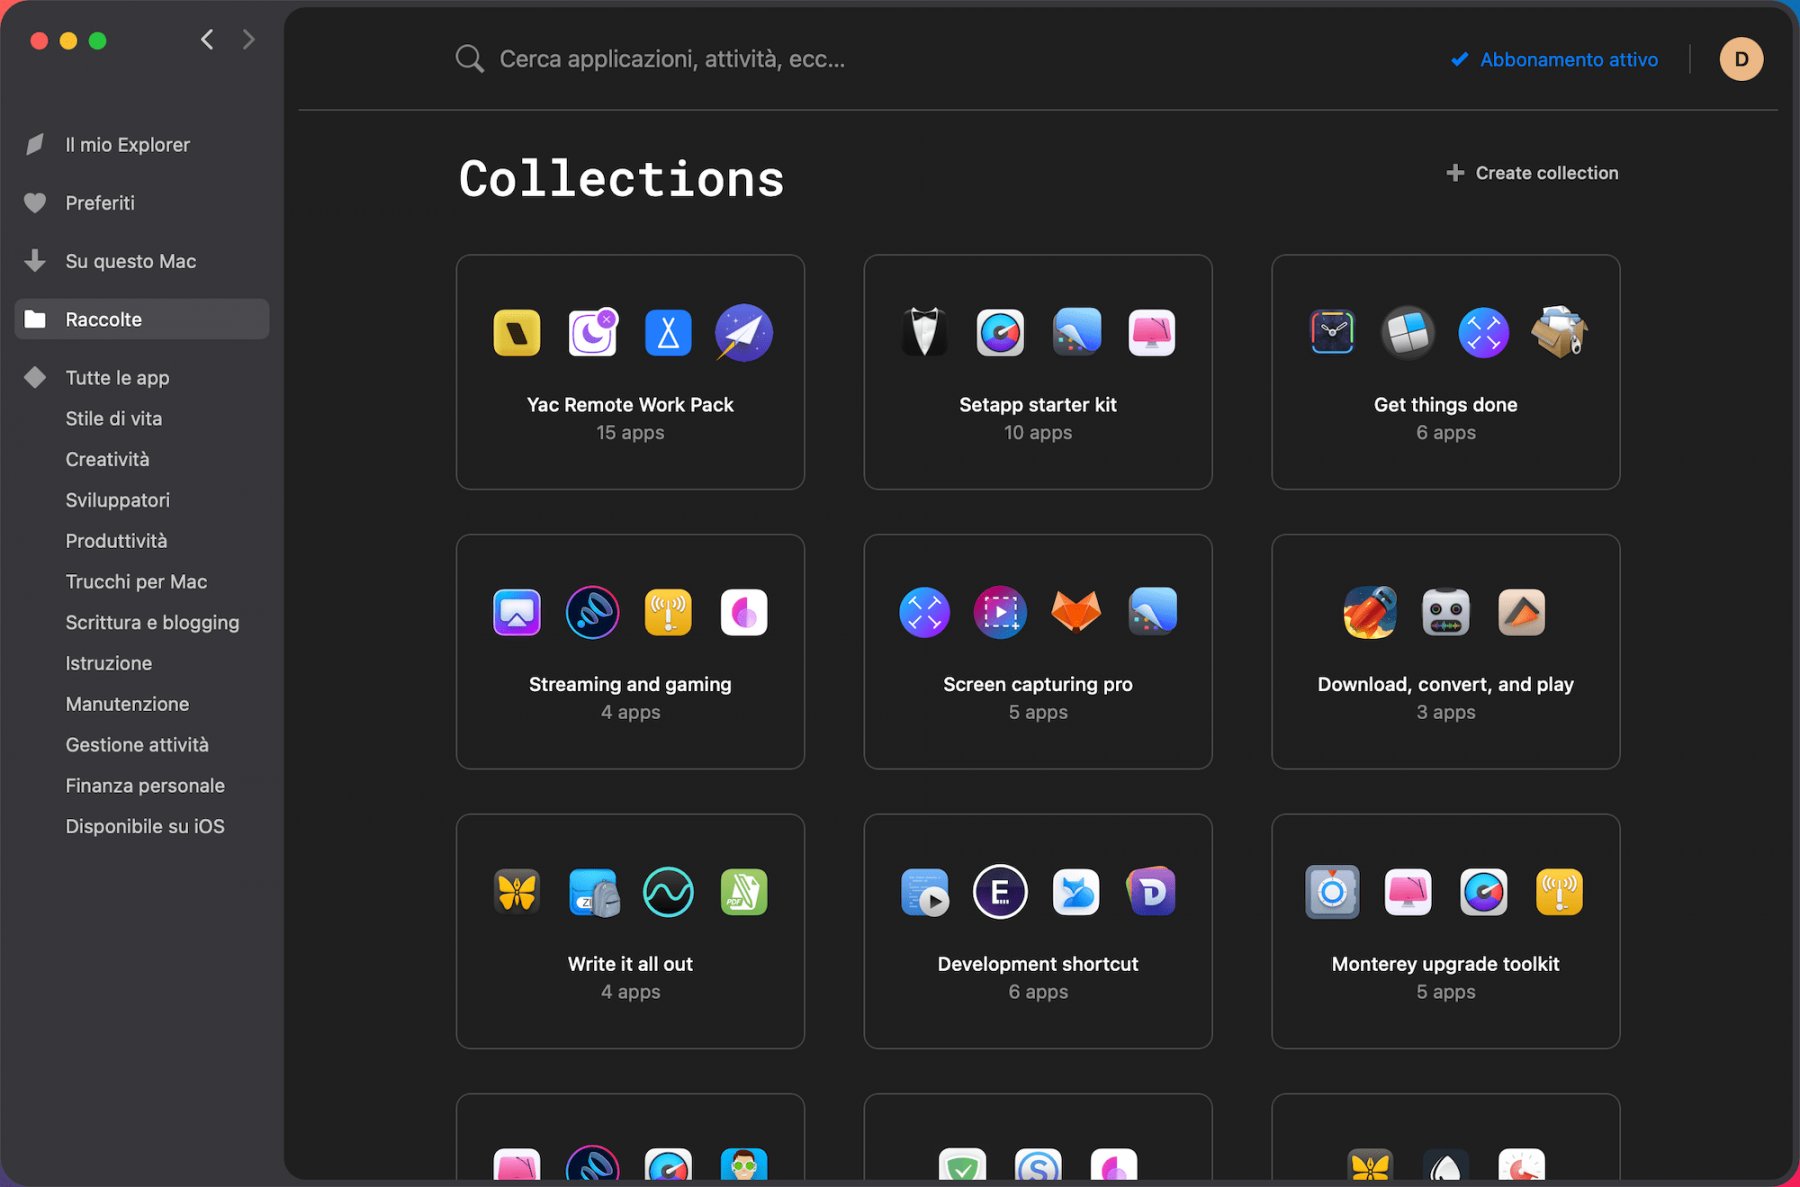Click the tuxedo app icon in Setapp starter kit

924,333
